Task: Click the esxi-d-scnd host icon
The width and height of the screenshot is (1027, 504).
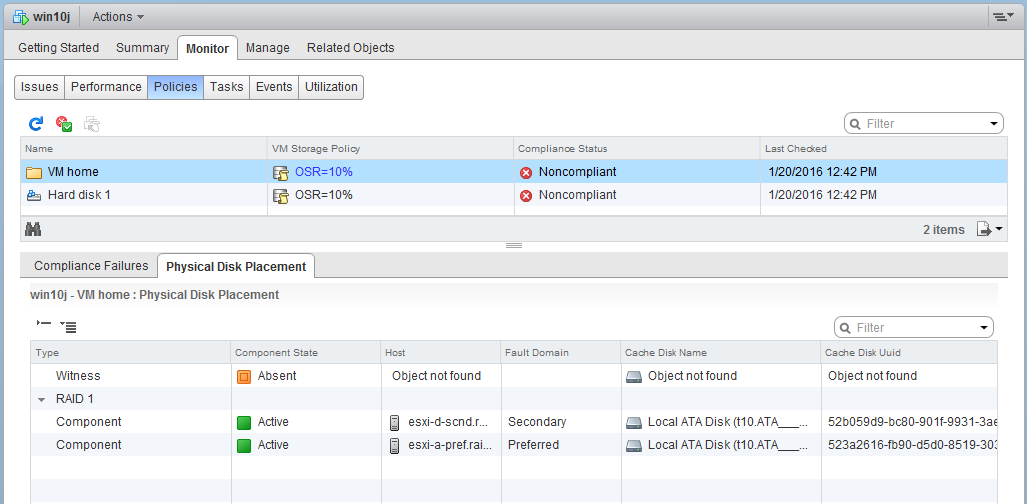Action: (x=396, y=422)
